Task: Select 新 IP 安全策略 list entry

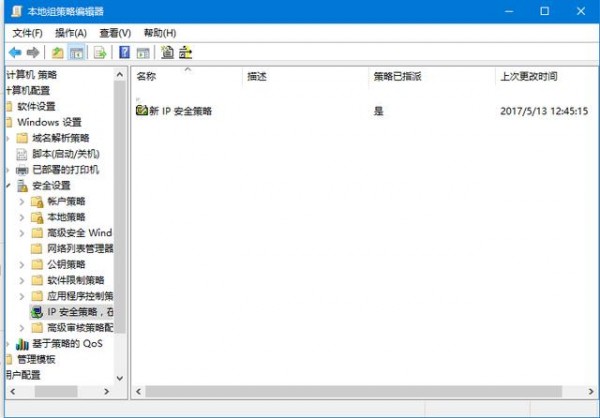Action: [180, 111]
